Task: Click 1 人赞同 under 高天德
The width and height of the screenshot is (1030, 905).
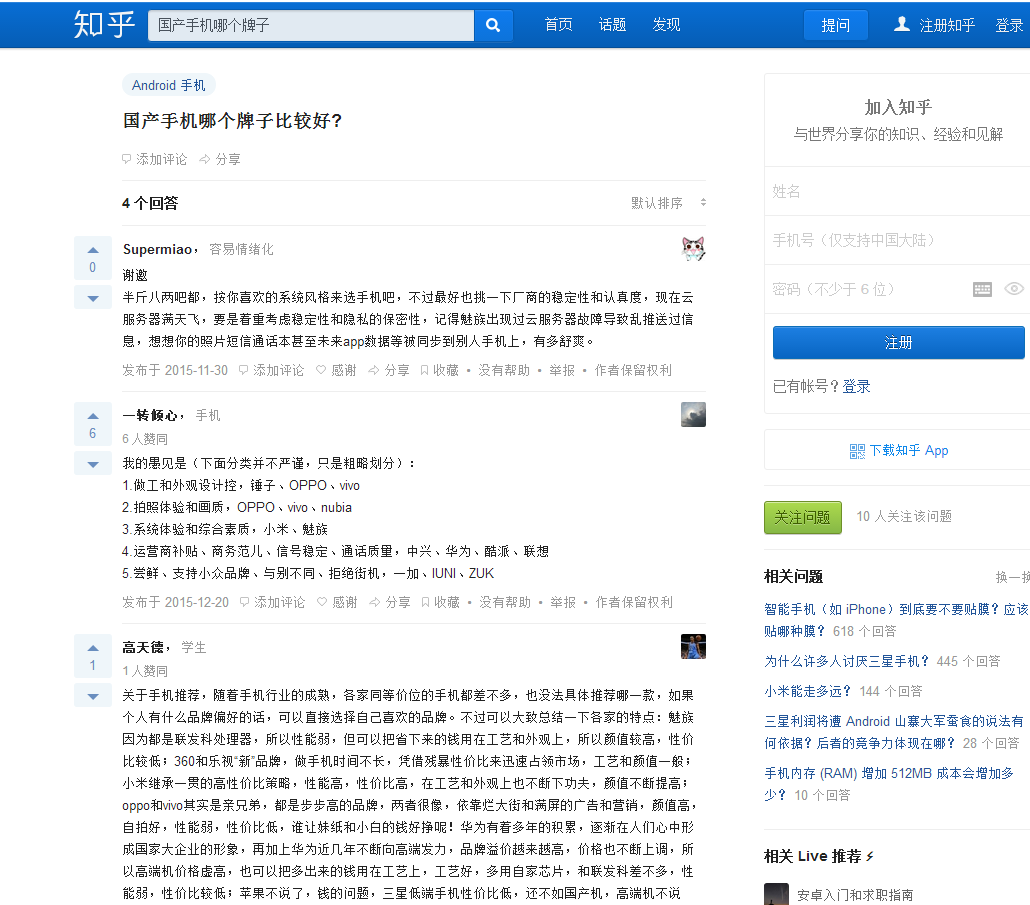Action: [145, 671]
